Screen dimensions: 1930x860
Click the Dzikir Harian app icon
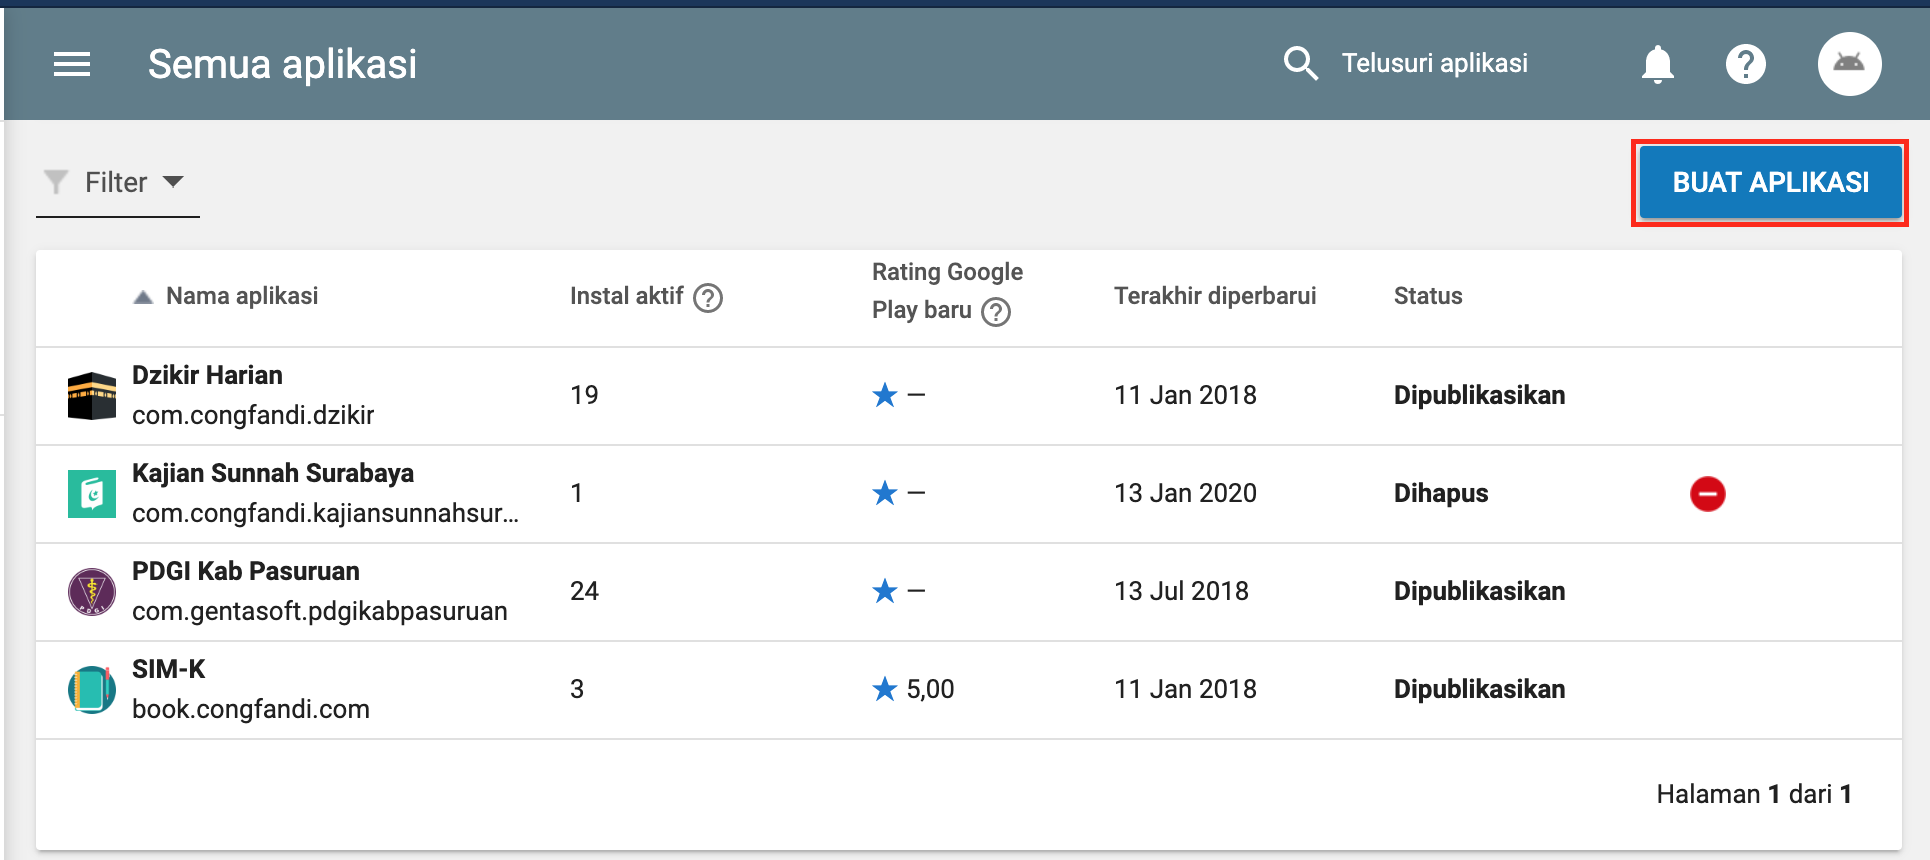(x=92, y=396)
